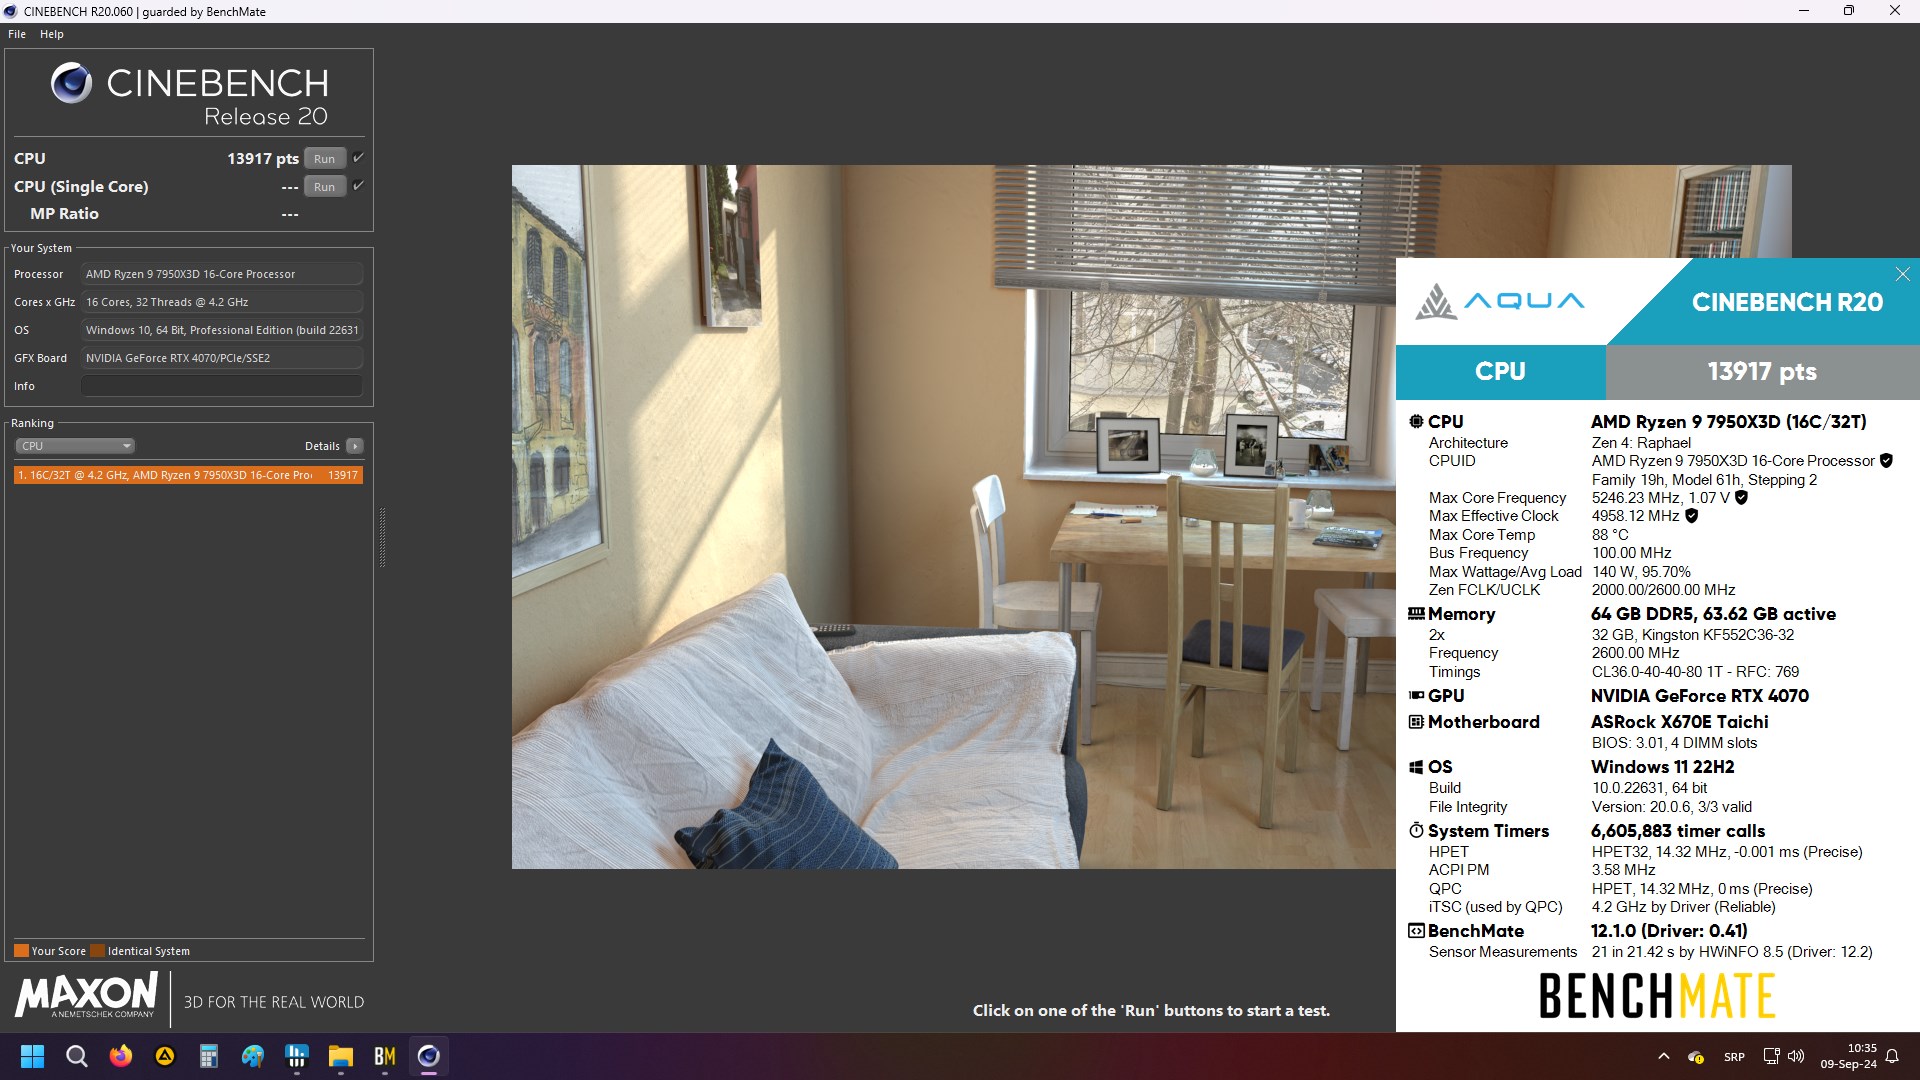The image size is (1920, 1080).
Task: Launch Firefox from the taskbar
Action: click(x=120, y=1056)
